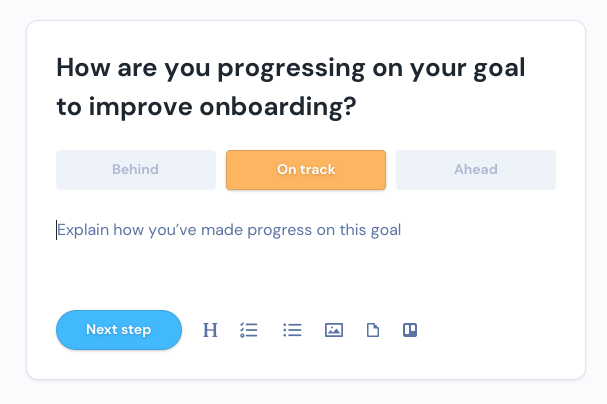
Task: Add a picture using the photo icon
Action: coord(334,330)
